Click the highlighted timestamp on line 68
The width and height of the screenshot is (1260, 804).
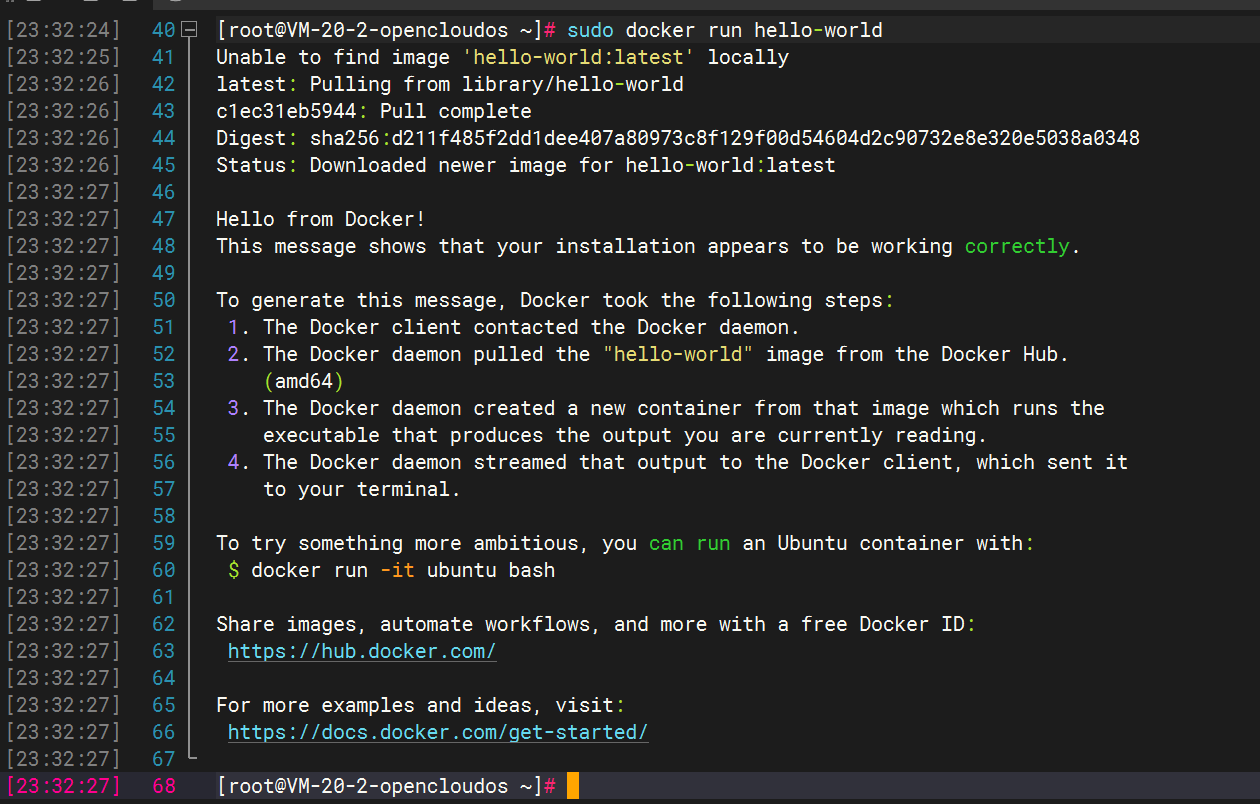63,786
